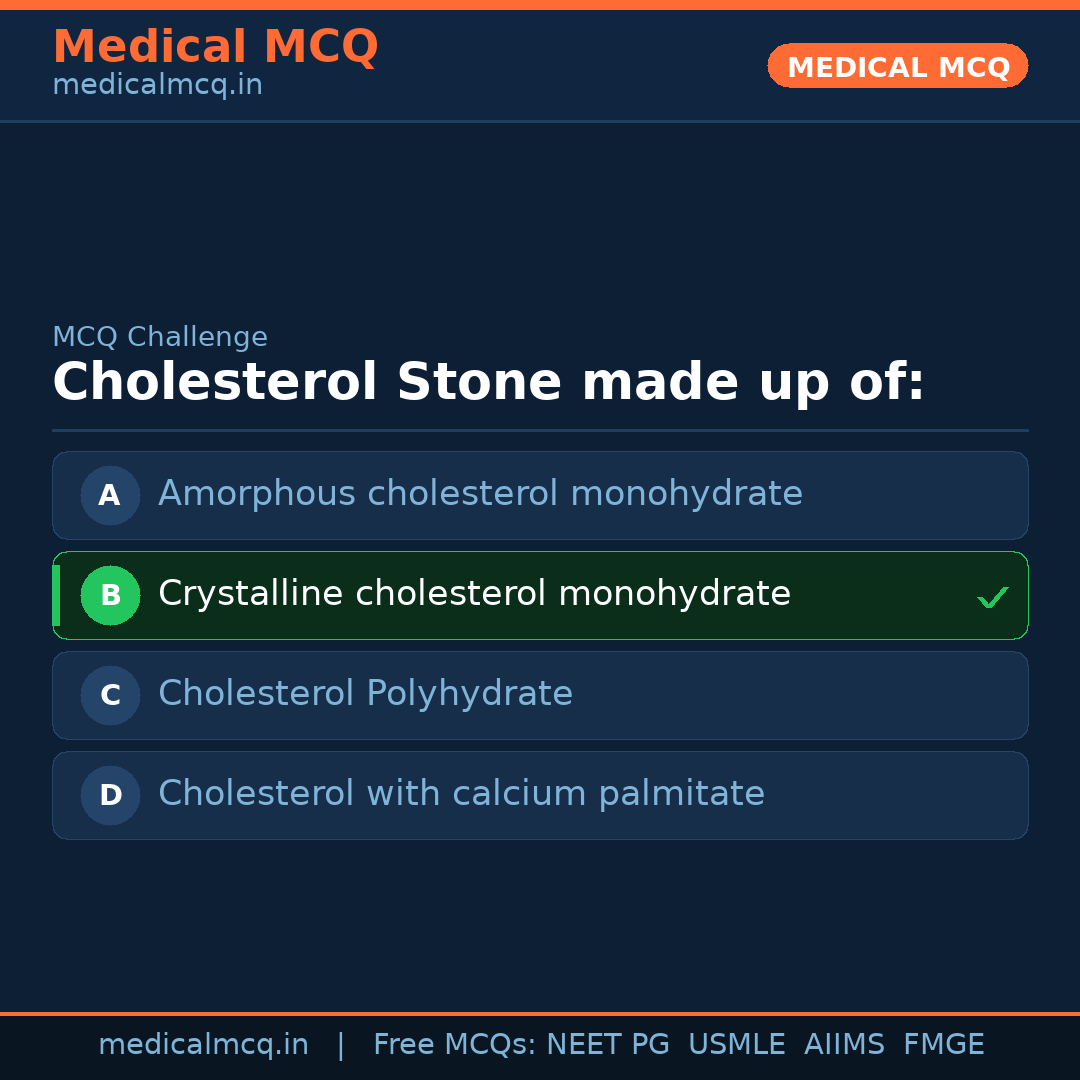Click the 'MCQ Challenge' label
1080x1080 pixels.
(160, 338)
